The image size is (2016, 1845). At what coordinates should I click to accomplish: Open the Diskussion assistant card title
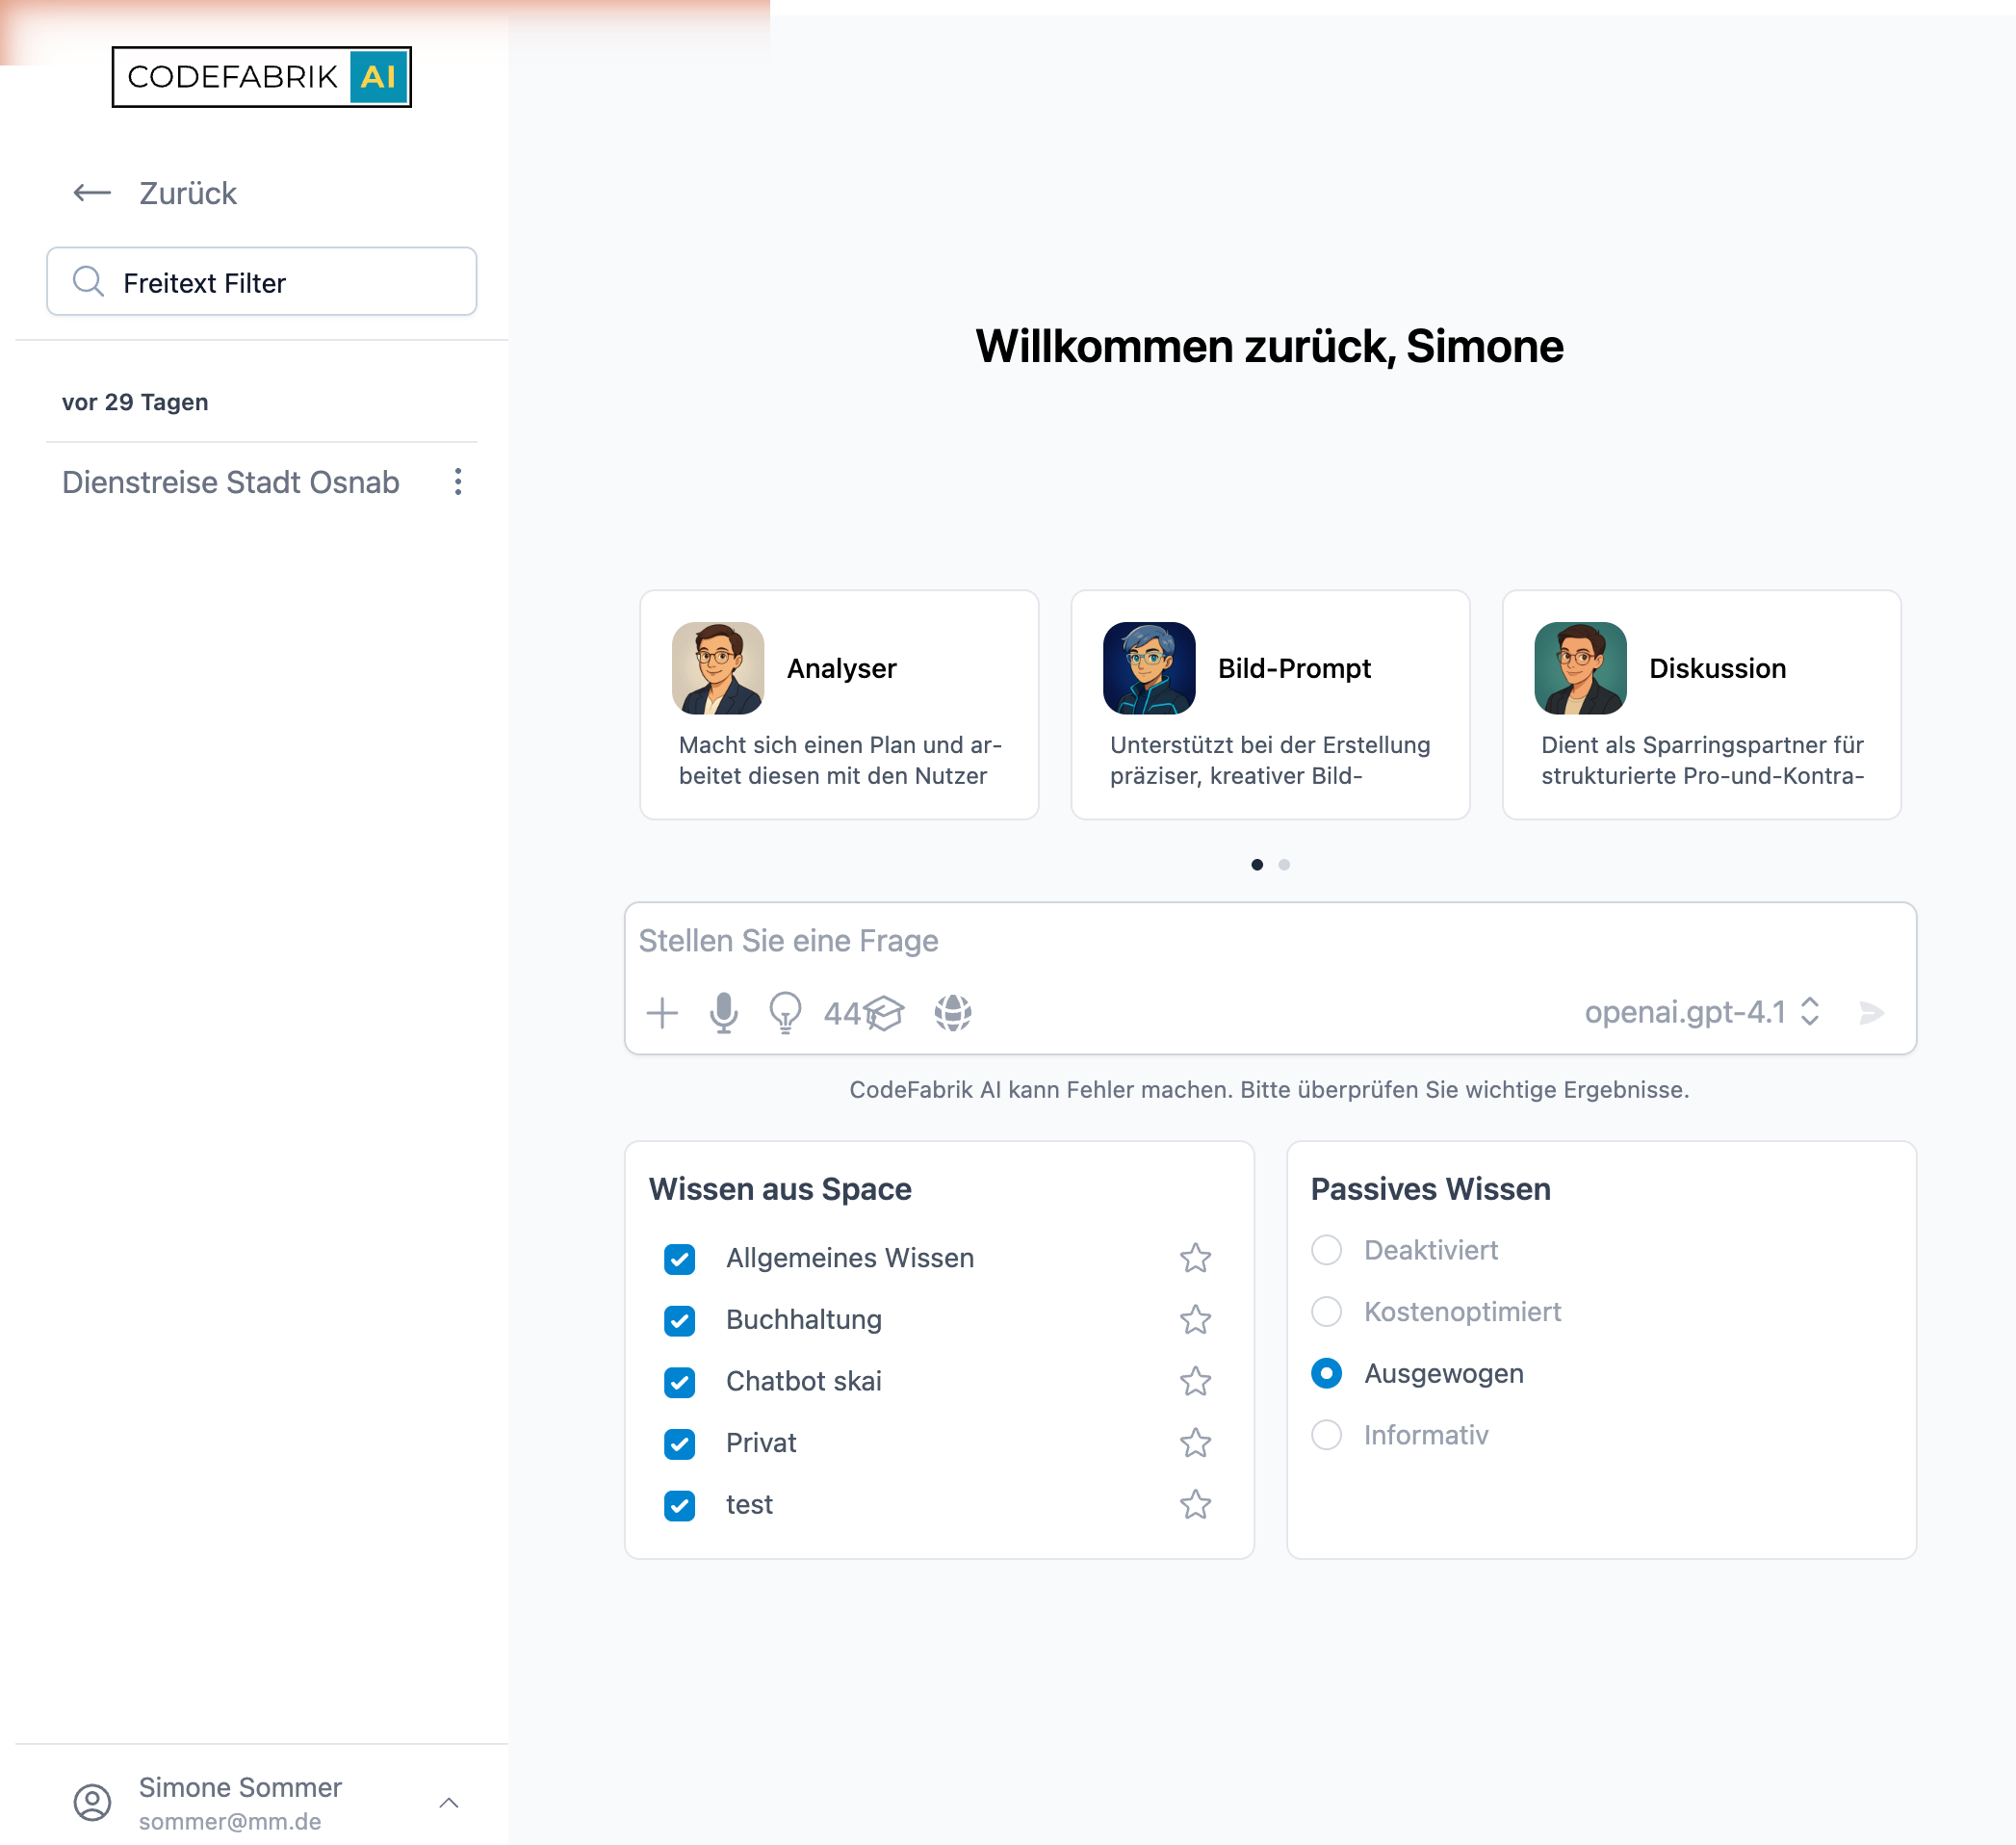[1717, 668]
